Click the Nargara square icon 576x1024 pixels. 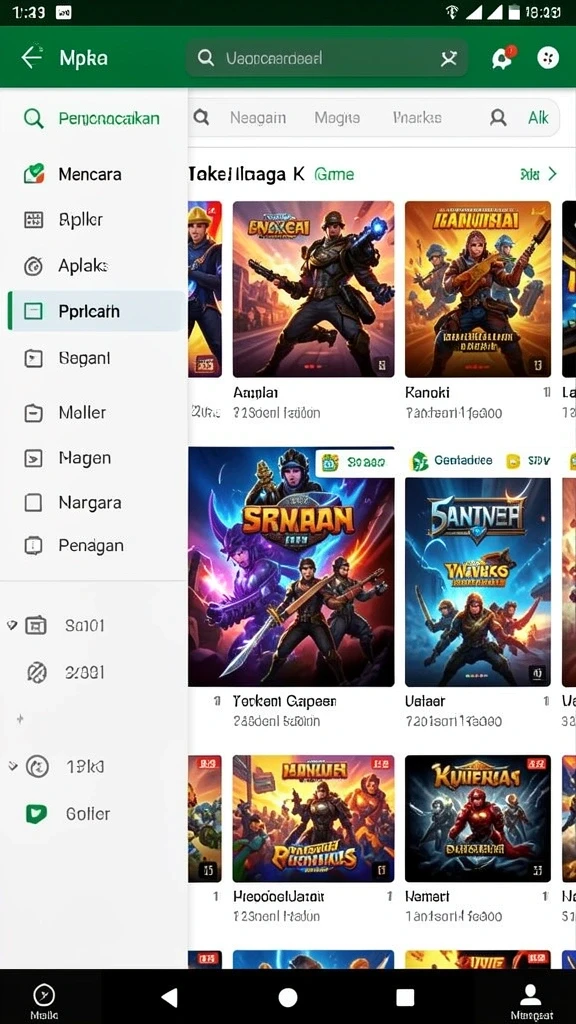tap(33, 503)
